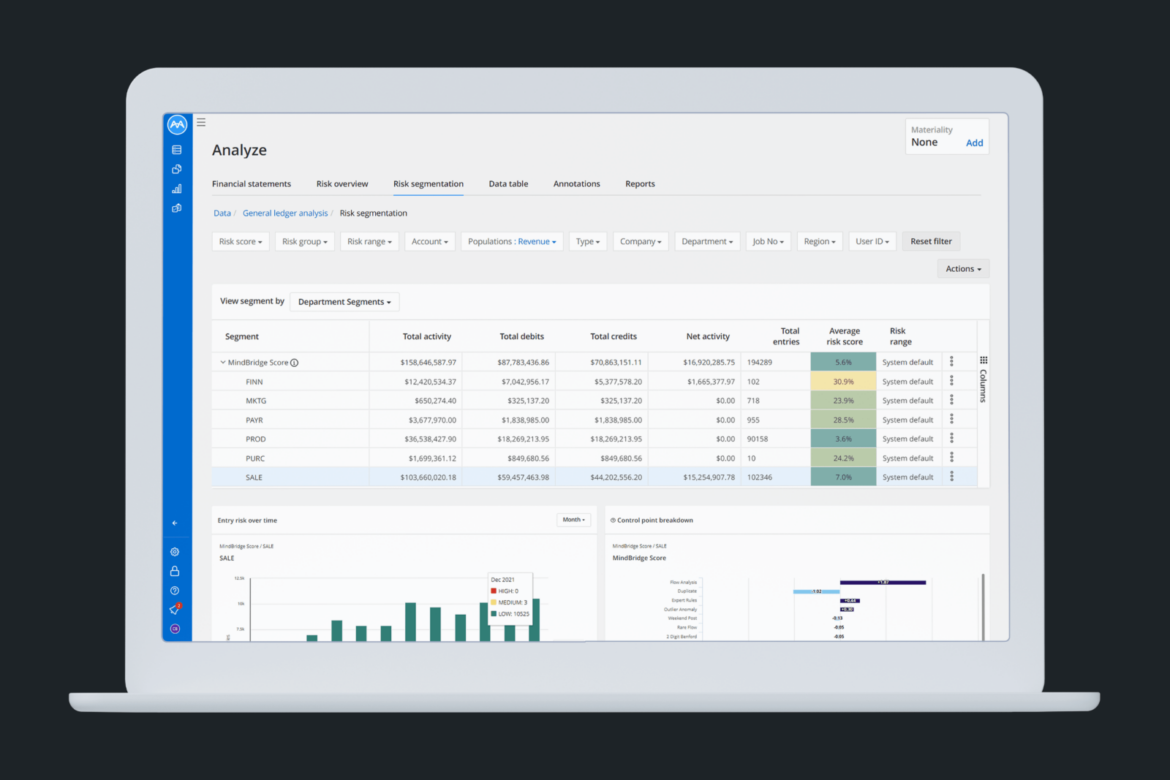Image resolution: width=1170 pixels, height=780 pixels.
Task: Click the Flow Analysis bar in breakdown chart
Action: click(x=883, y=582)
